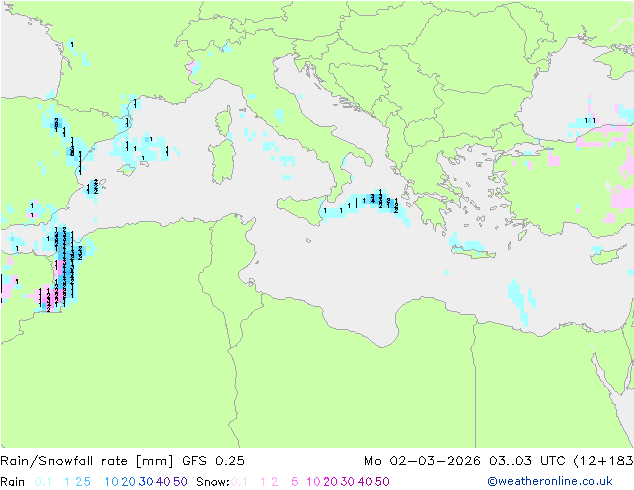Click the snow legend value 10

click(313, 482)
